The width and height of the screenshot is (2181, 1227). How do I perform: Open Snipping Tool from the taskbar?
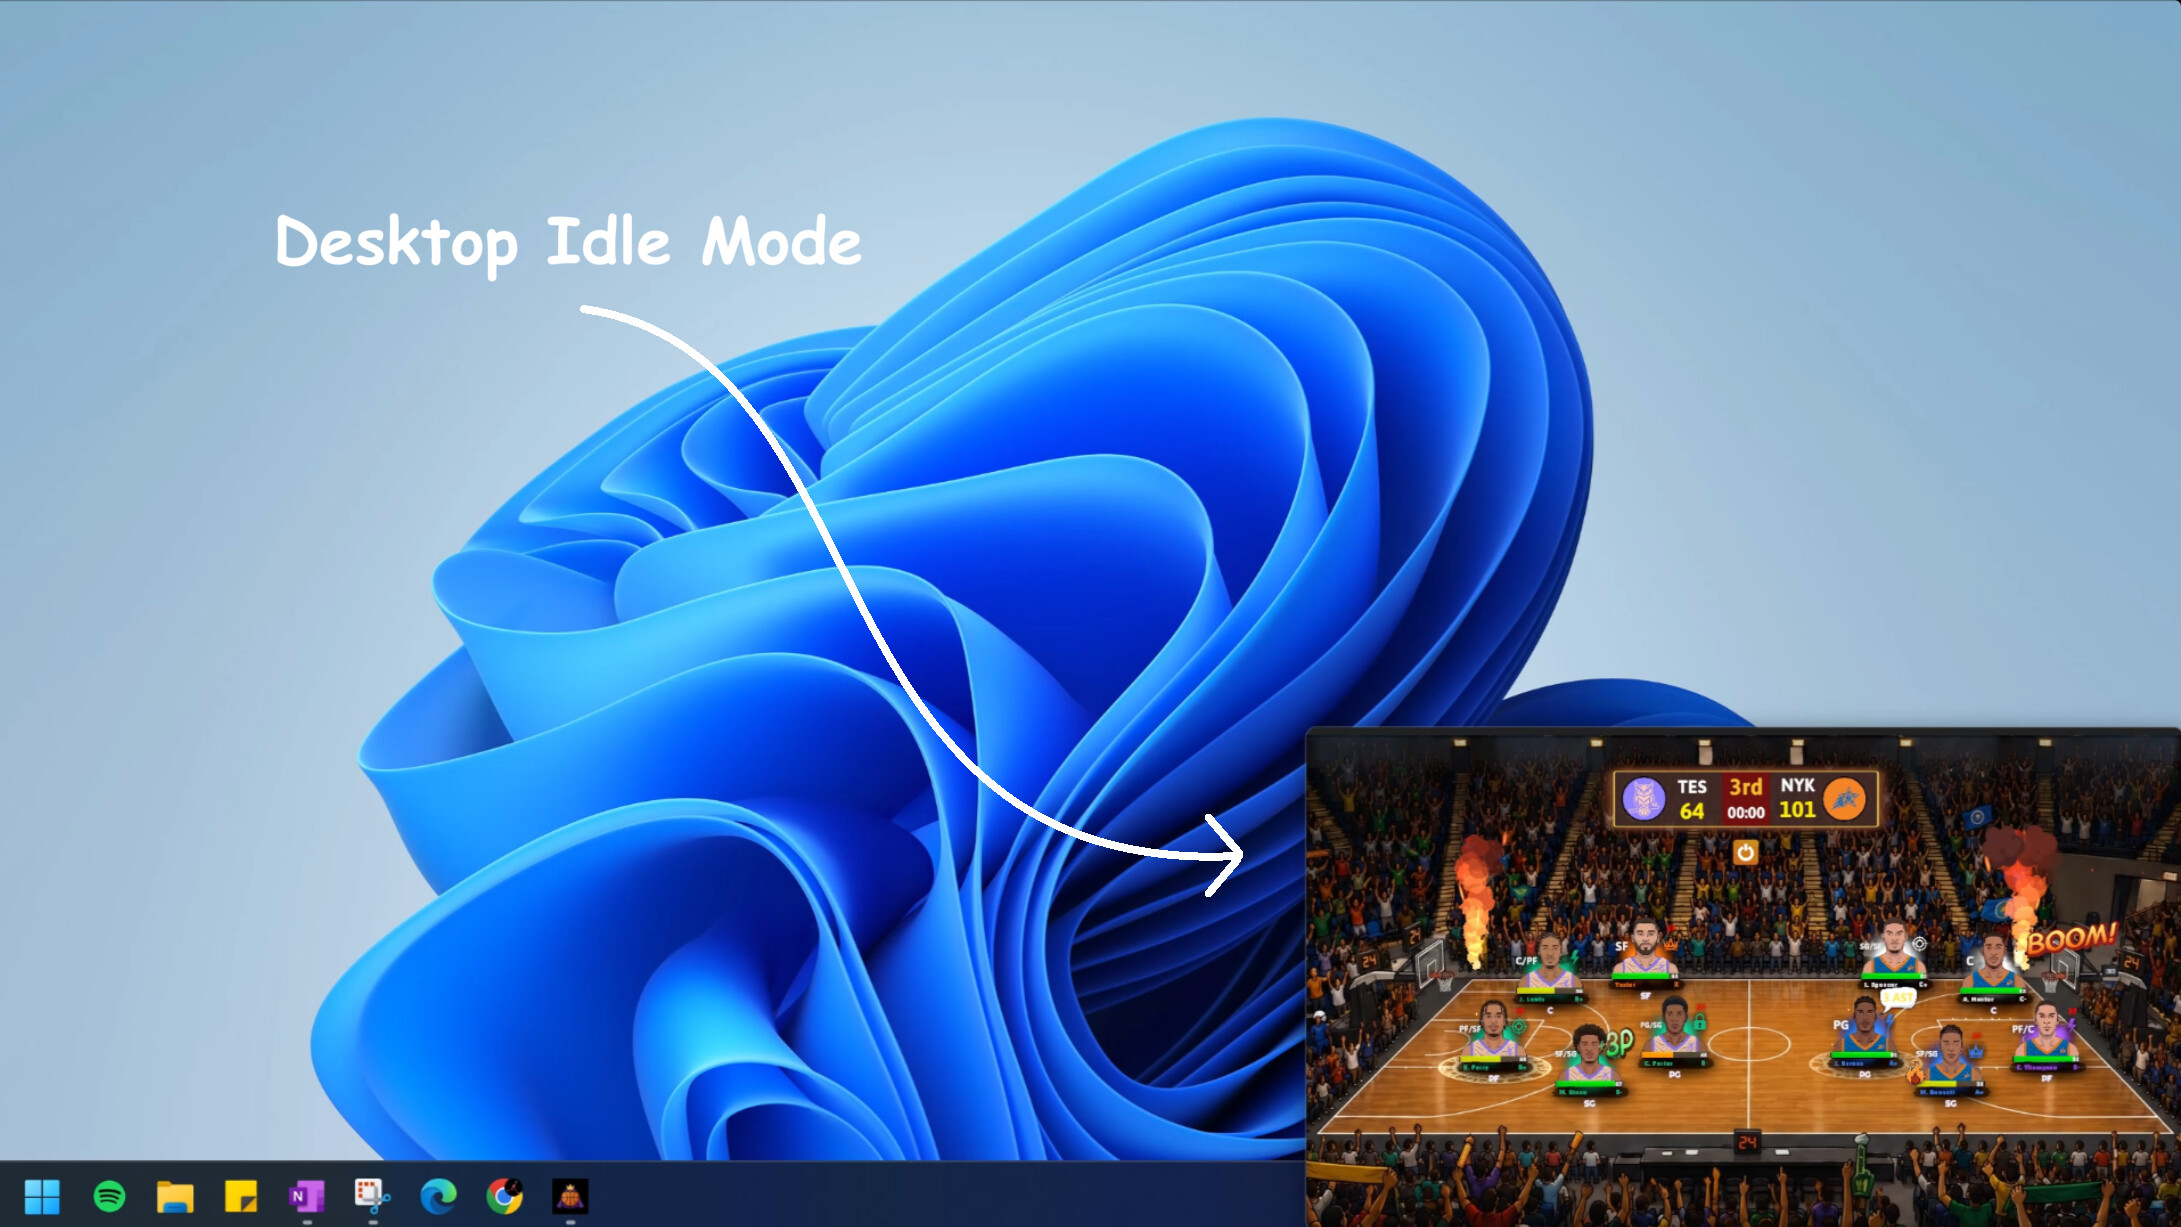pos(372,1196)
